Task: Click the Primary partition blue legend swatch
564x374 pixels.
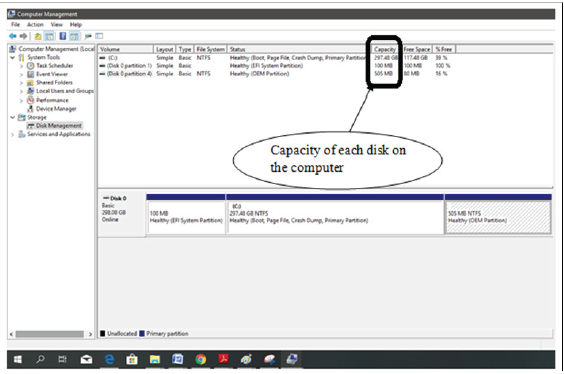Action: [x=142, y=334]
